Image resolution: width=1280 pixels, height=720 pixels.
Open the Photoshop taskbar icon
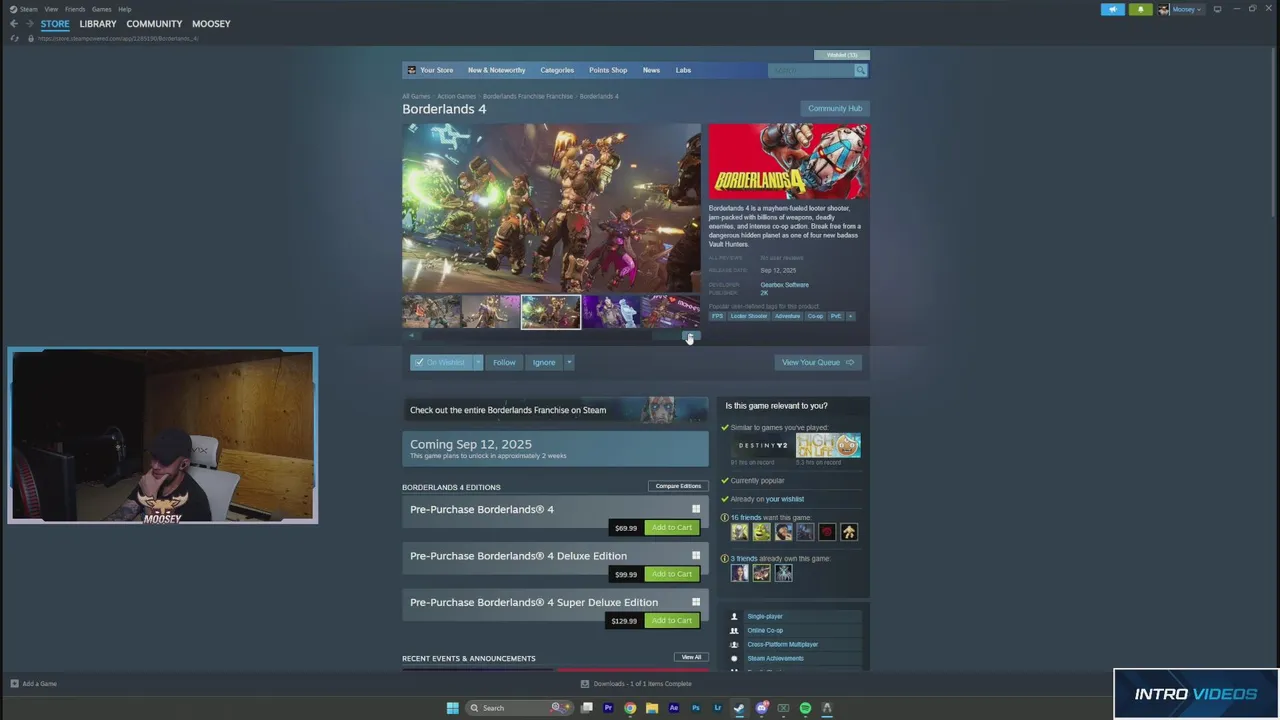tap(696, 708)
